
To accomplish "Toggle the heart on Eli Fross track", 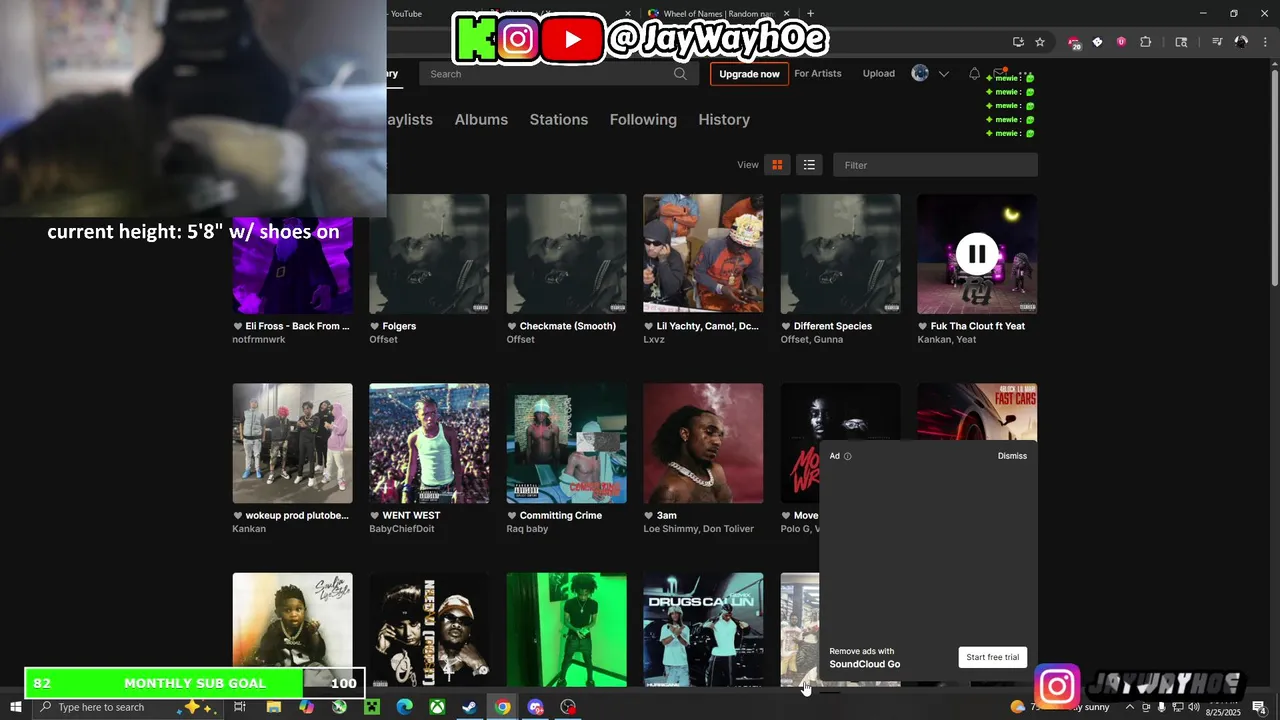I will (x=238, y=326).
